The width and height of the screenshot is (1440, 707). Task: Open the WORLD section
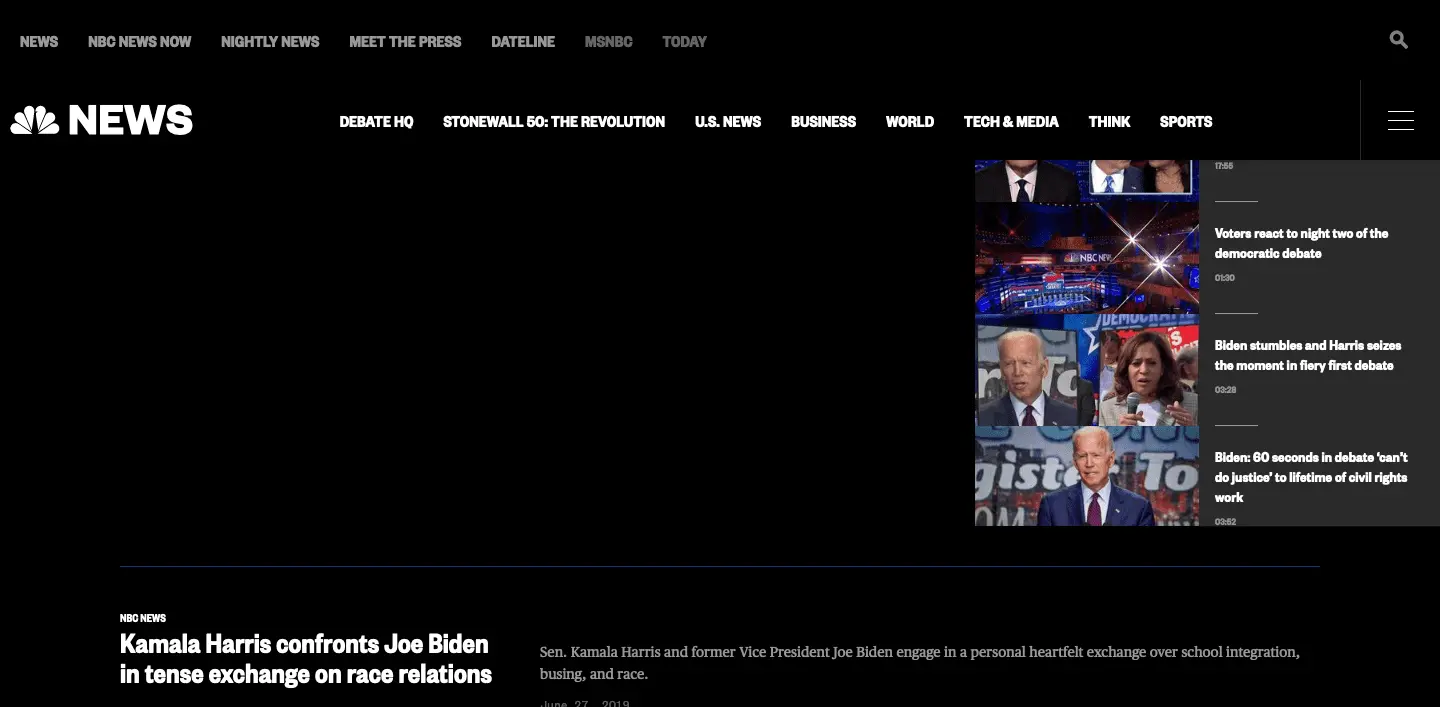coord(910,121)
